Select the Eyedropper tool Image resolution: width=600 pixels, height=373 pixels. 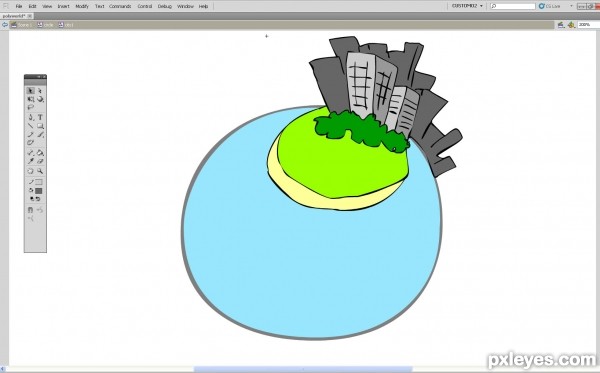31,161
